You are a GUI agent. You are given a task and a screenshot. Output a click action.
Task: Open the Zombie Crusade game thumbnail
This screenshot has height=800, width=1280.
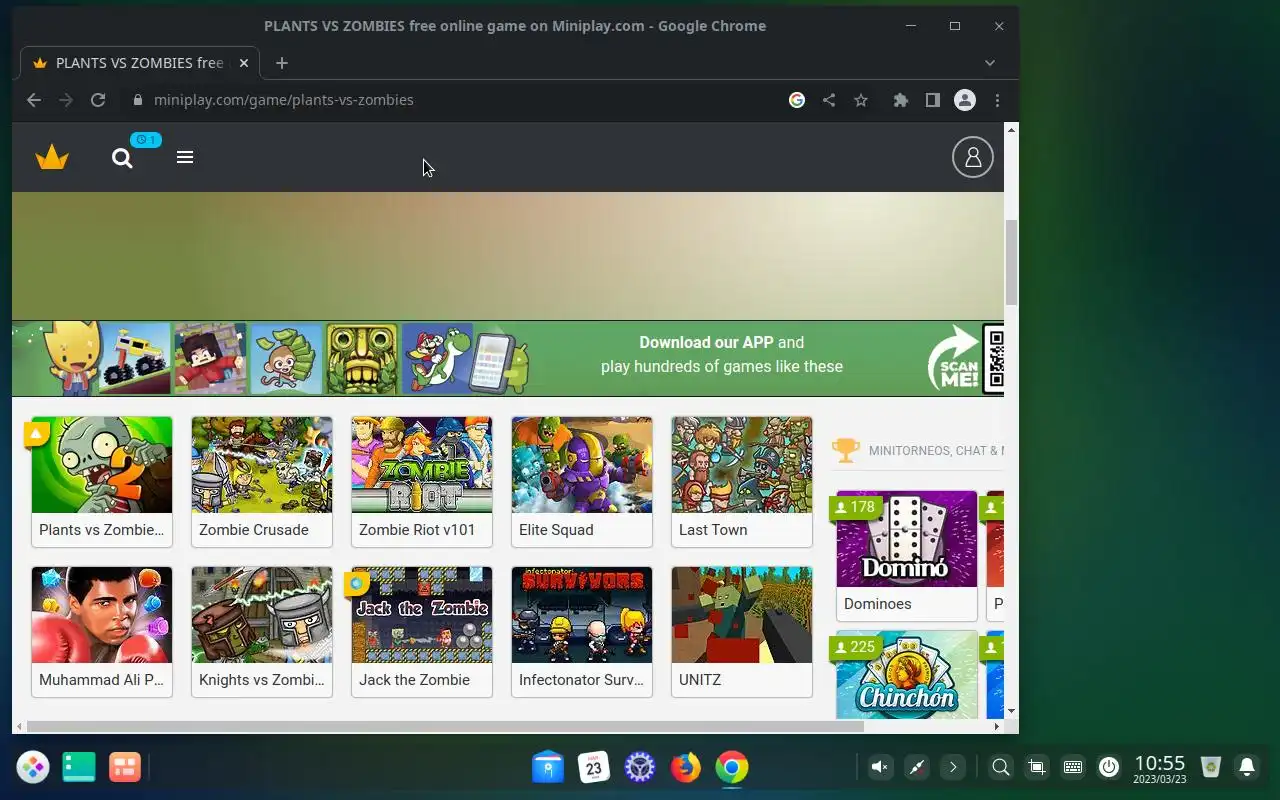(x=262, y=465)
